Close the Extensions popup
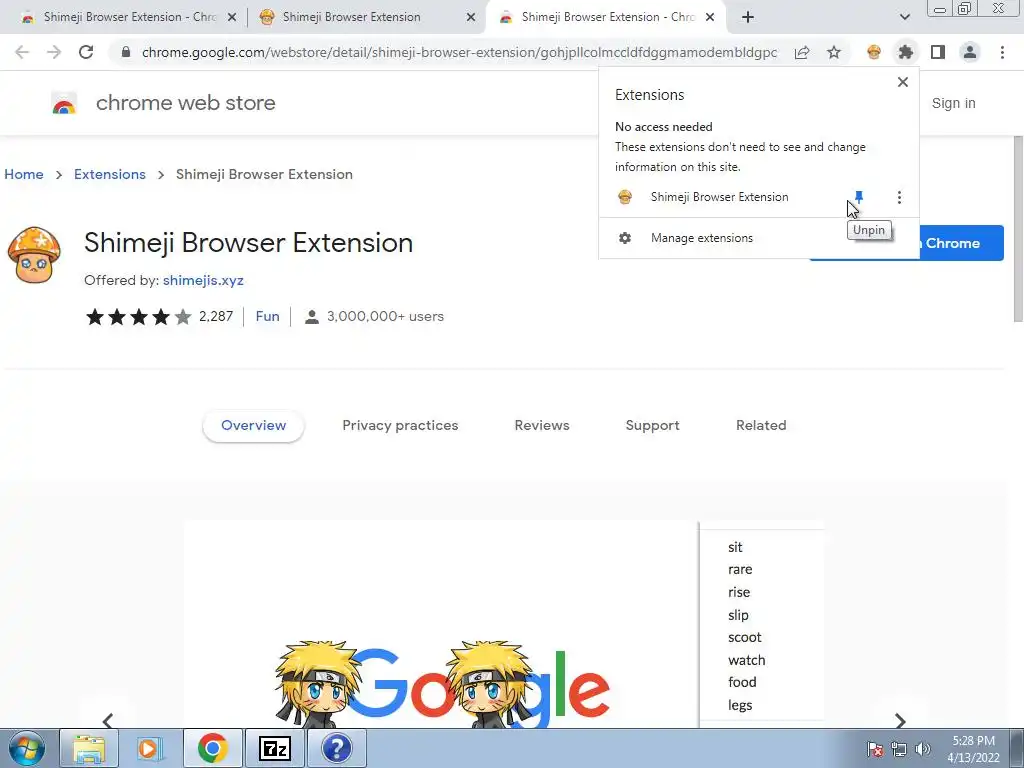 (x=903, y=82)
